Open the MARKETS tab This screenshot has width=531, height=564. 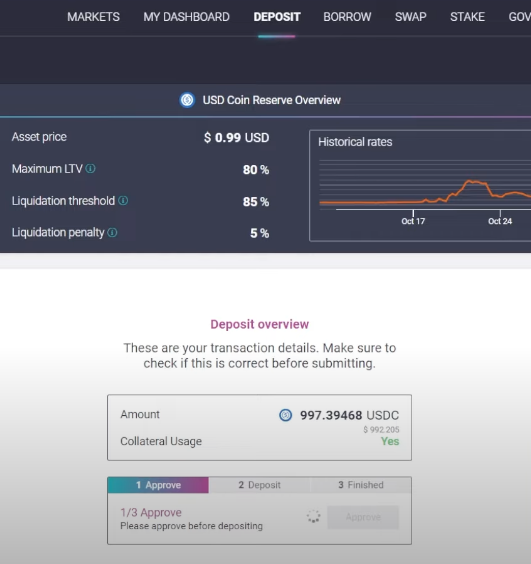(93, 17)
